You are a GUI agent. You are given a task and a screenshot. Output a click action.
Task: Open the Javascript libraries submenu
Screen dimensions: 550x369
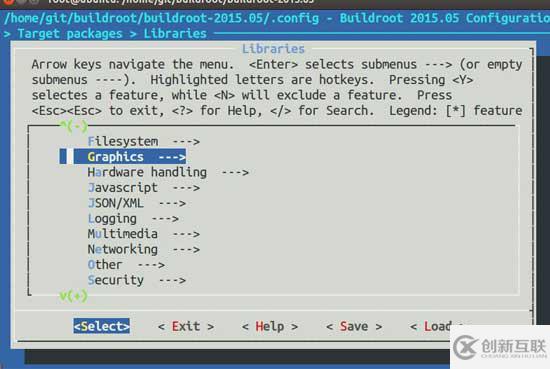[144, 188]
